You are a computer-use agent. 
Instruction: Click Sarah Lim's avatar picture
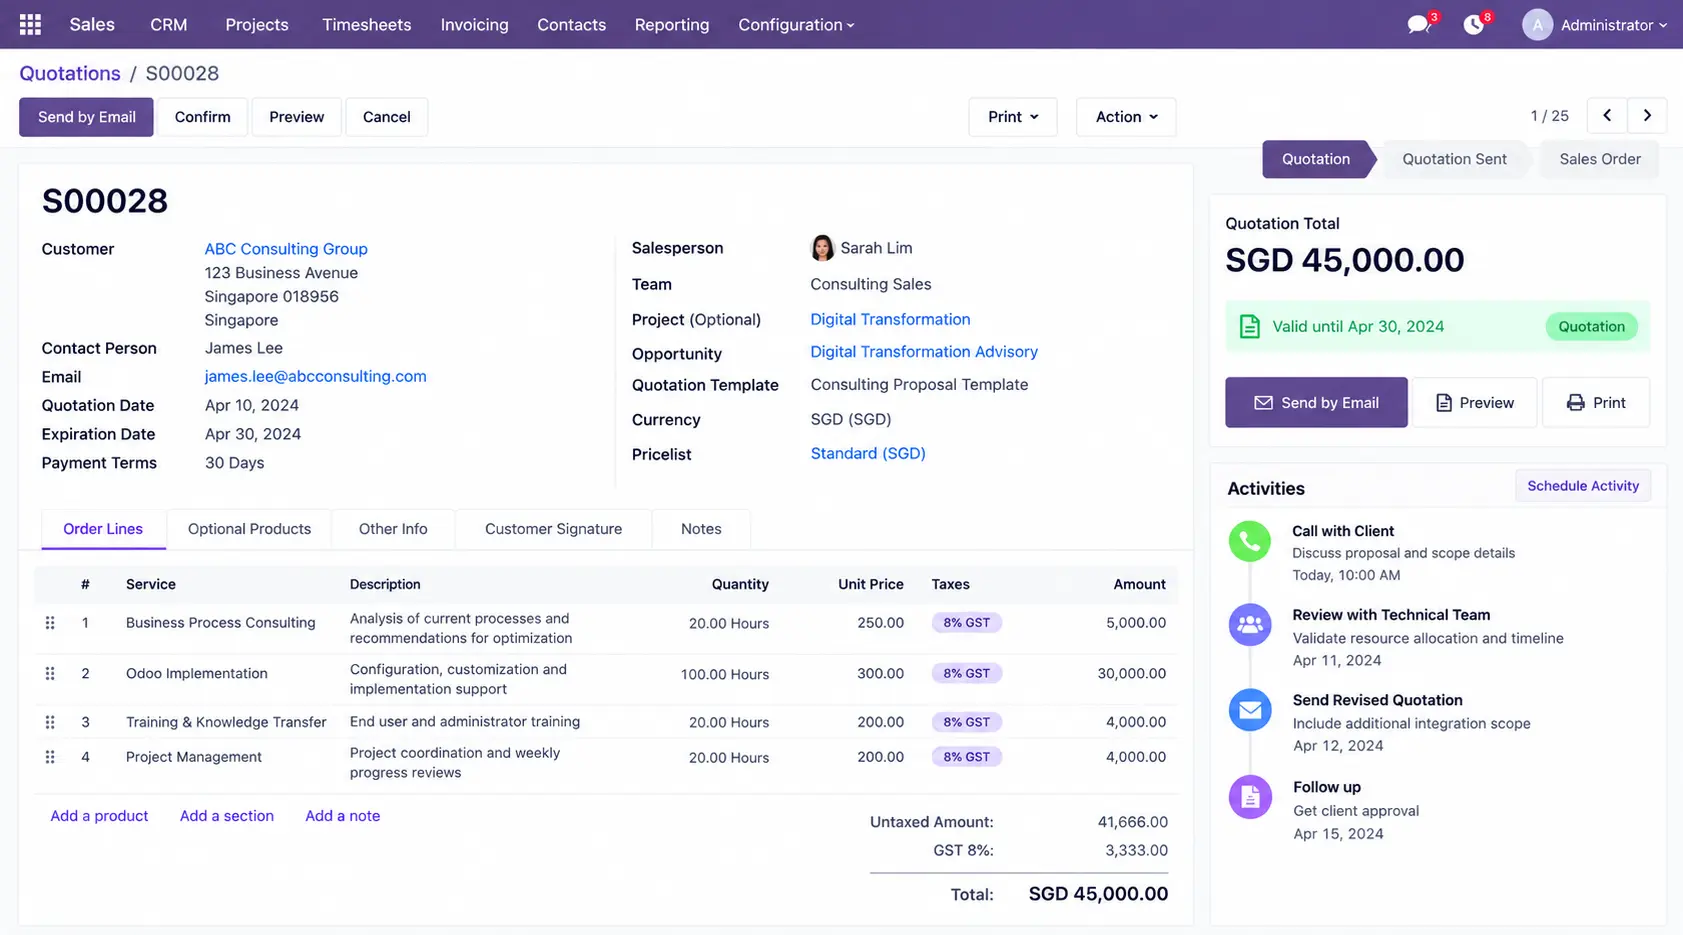(x=822, y=248)
